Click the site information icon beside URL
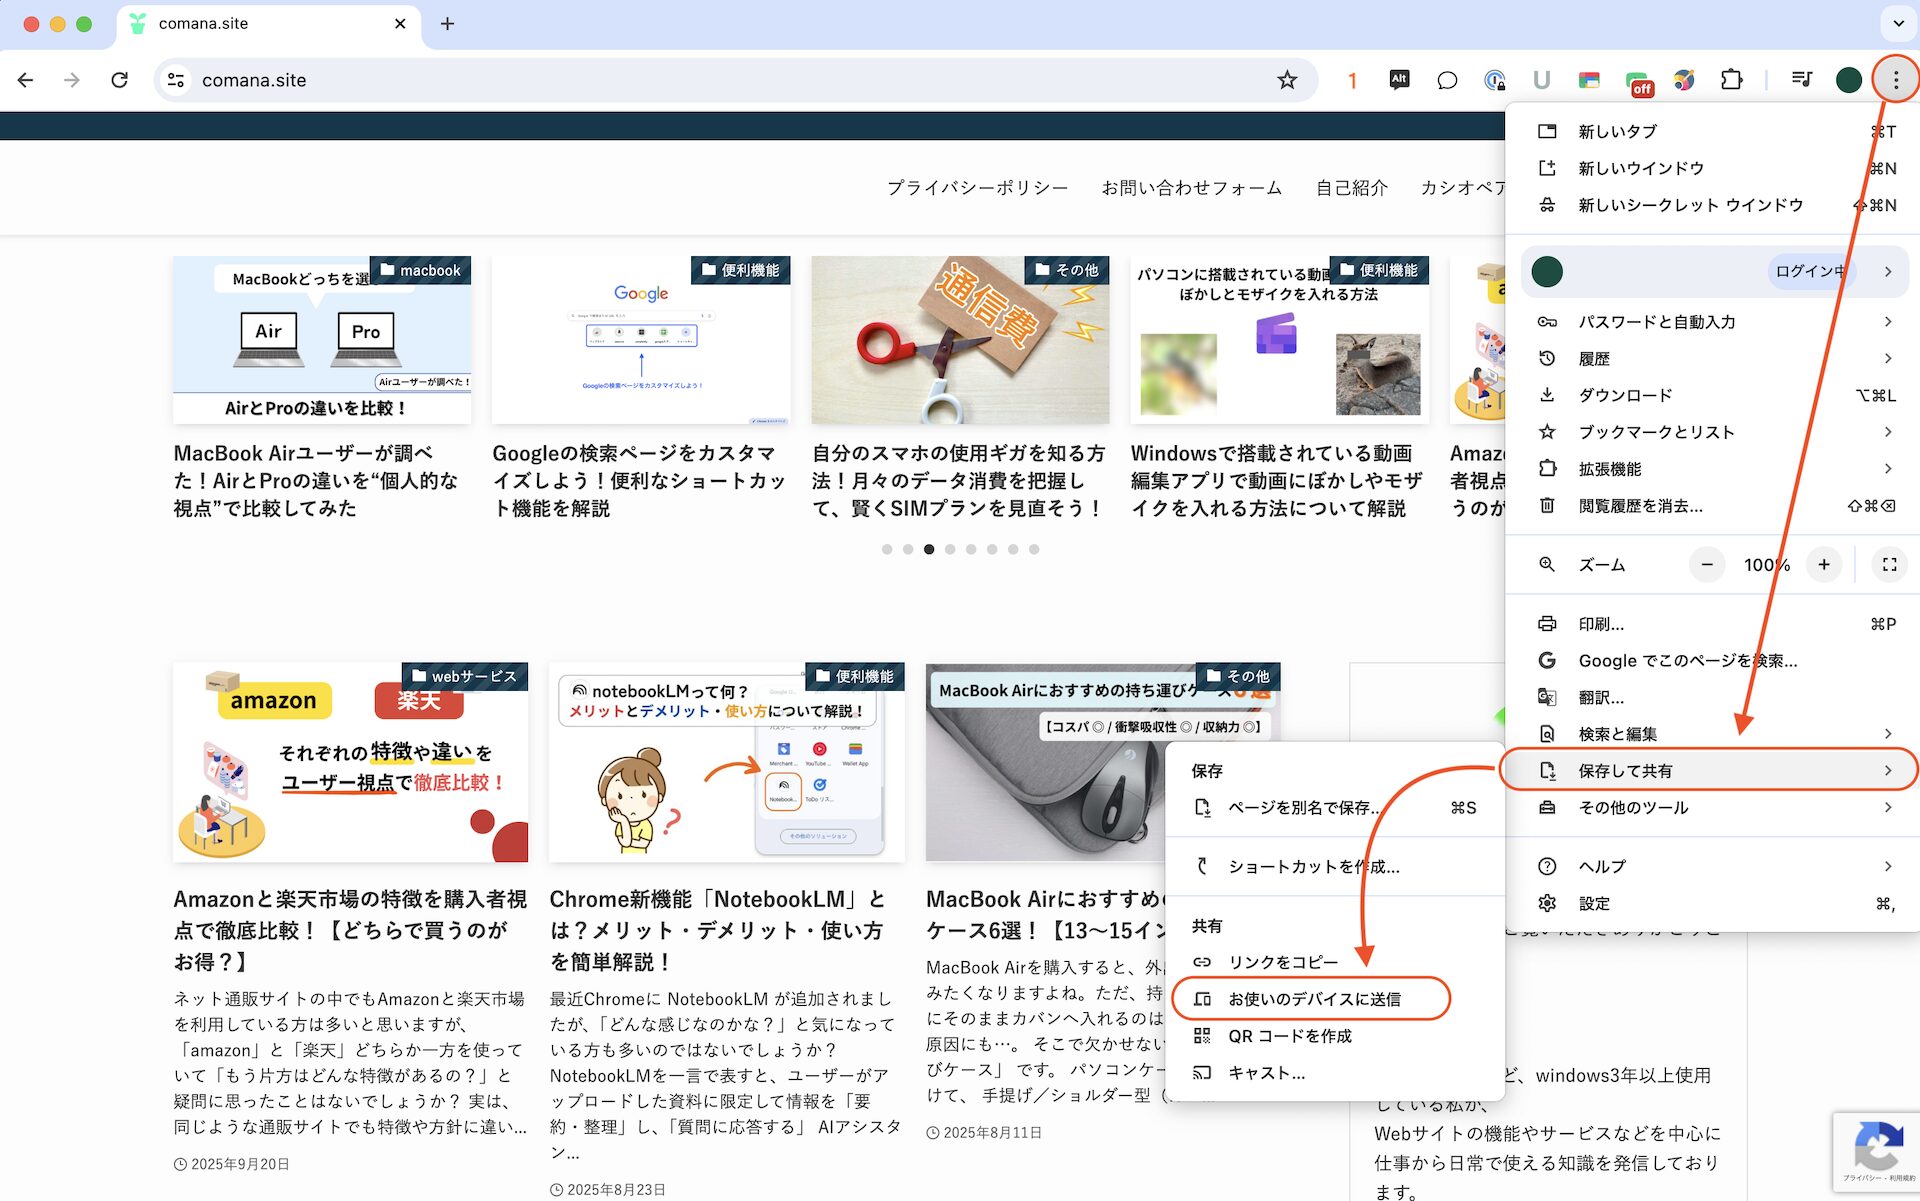Viewport: 1920px width, 1201px height. coord(176,80)
